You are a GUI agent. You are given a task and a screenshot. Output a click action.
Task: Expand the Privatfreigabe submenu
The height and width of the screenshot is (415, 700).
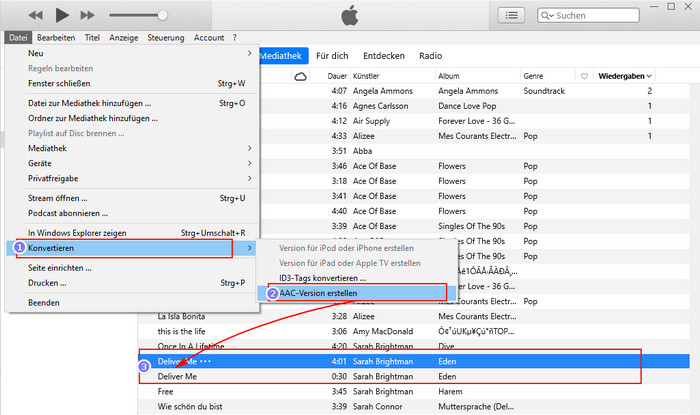132,178
